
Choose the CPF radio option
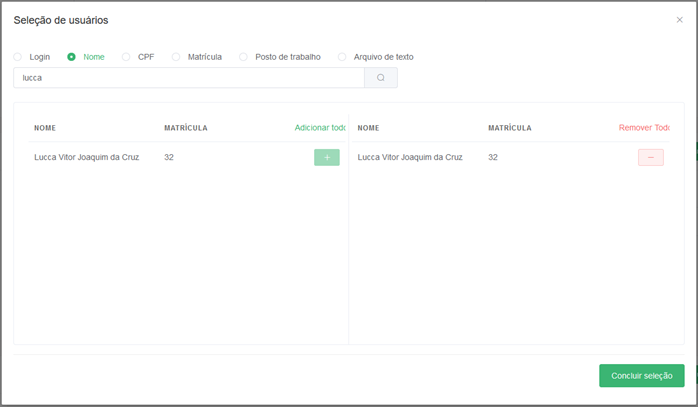126,57
